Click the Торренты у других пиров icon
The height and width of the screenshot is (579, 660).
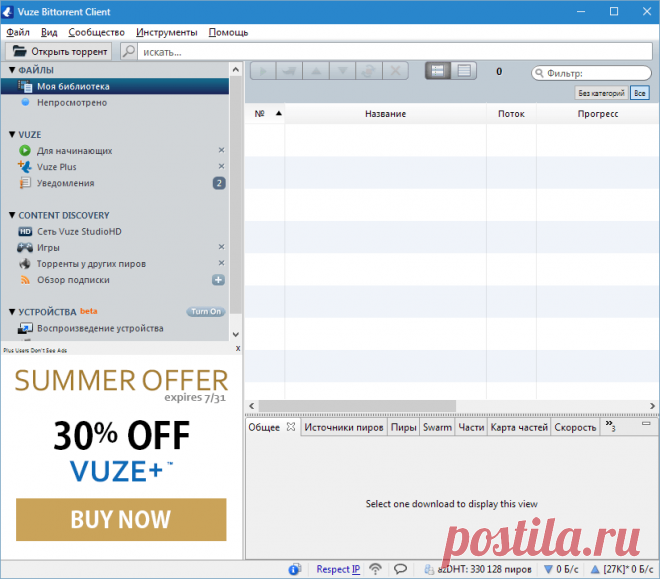[x=25, y=264]
